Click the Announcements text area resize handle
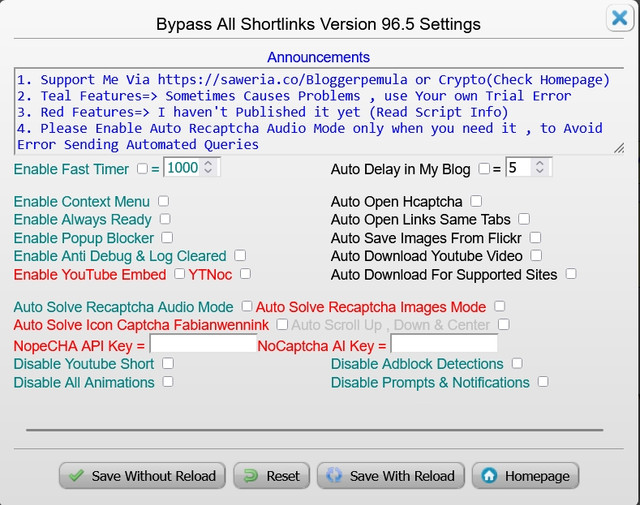Screen dimensions: 640x505 (618, 148)
